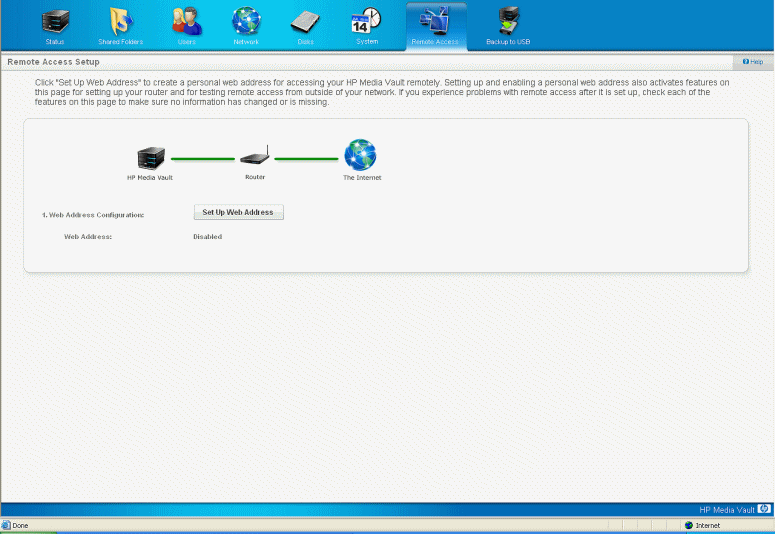Click the Router icon in diagram
The image size is (775, 534).
pyautogui.click(x=255, y=157)
